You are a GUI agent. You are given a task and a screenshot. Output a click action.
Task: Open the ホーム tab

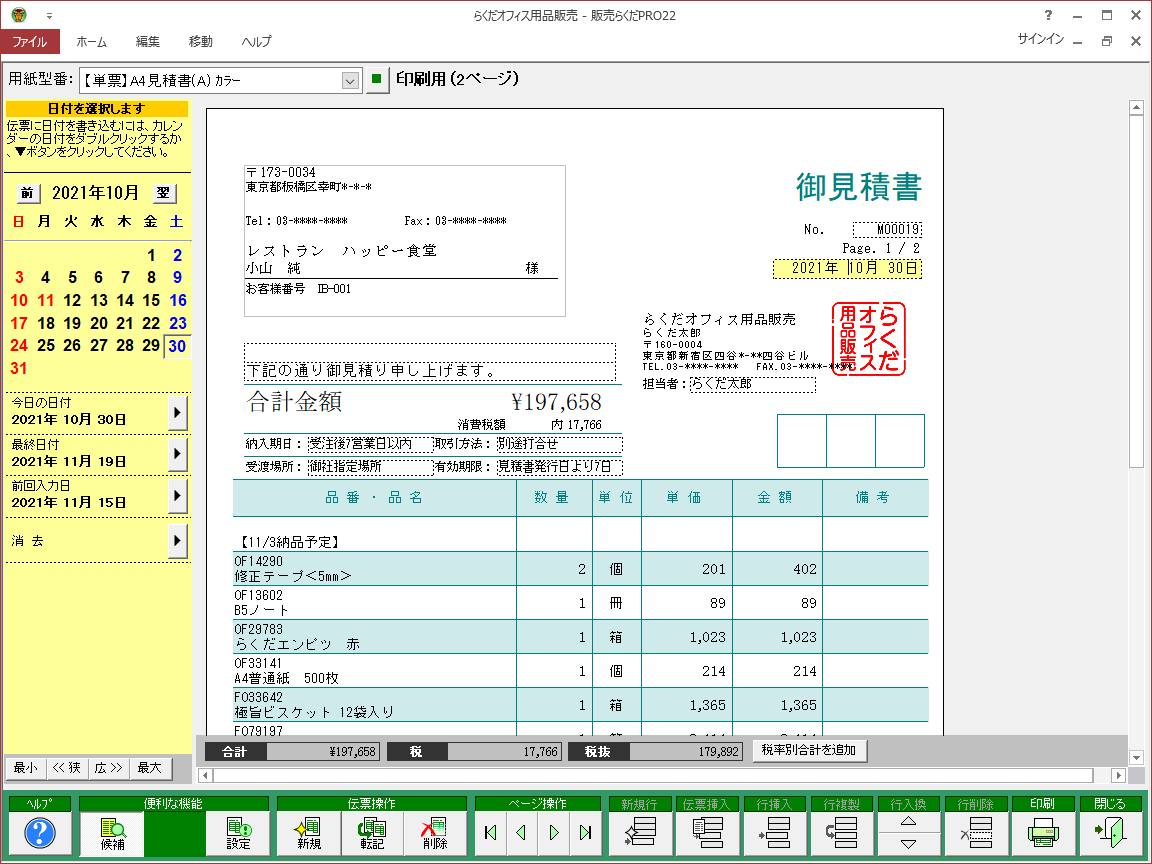pyautogui.click(x=92, y=42)
